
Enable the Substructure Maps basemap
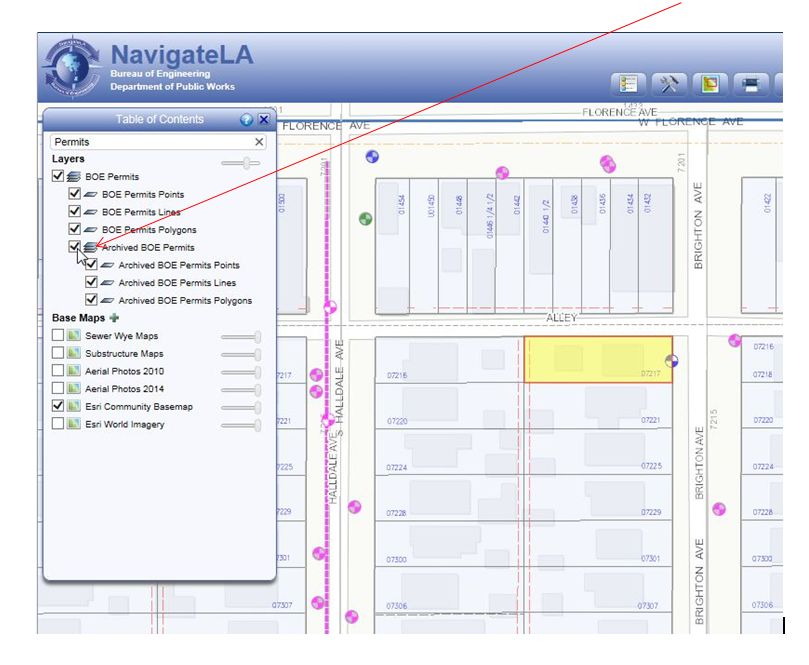(58, 353)
